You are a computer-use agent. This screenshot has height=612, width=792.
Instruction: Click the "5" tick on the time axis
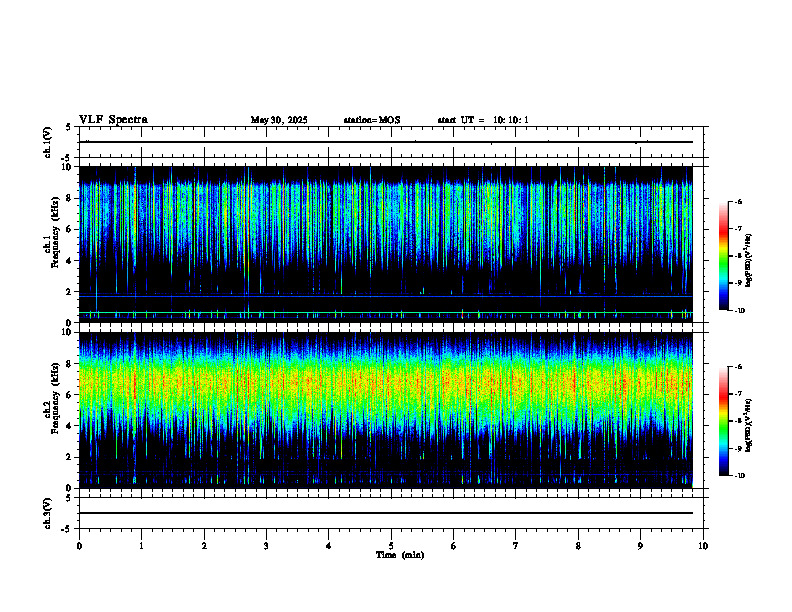click(x=391, y=546)
